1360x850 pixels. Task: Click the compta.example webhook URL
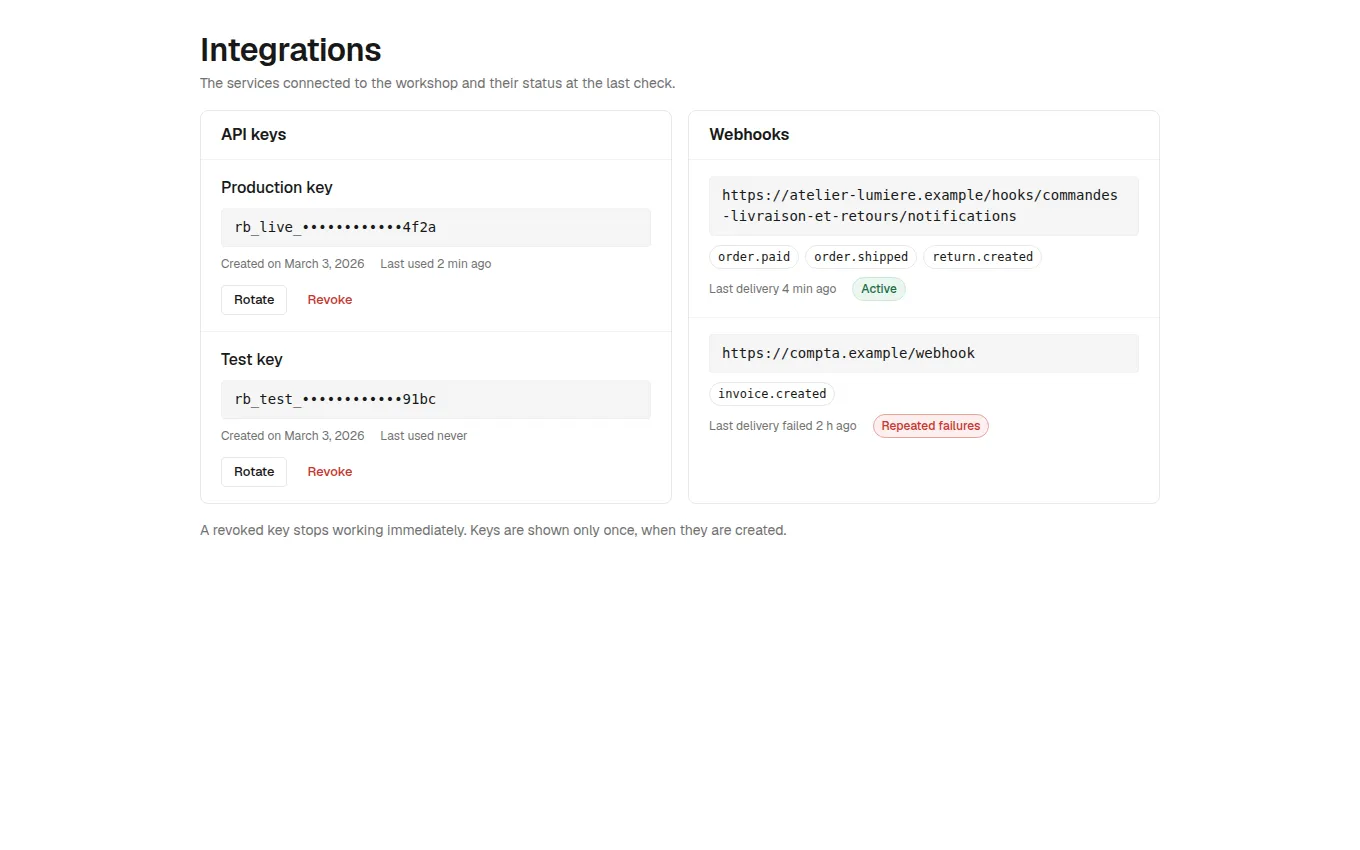924,353
